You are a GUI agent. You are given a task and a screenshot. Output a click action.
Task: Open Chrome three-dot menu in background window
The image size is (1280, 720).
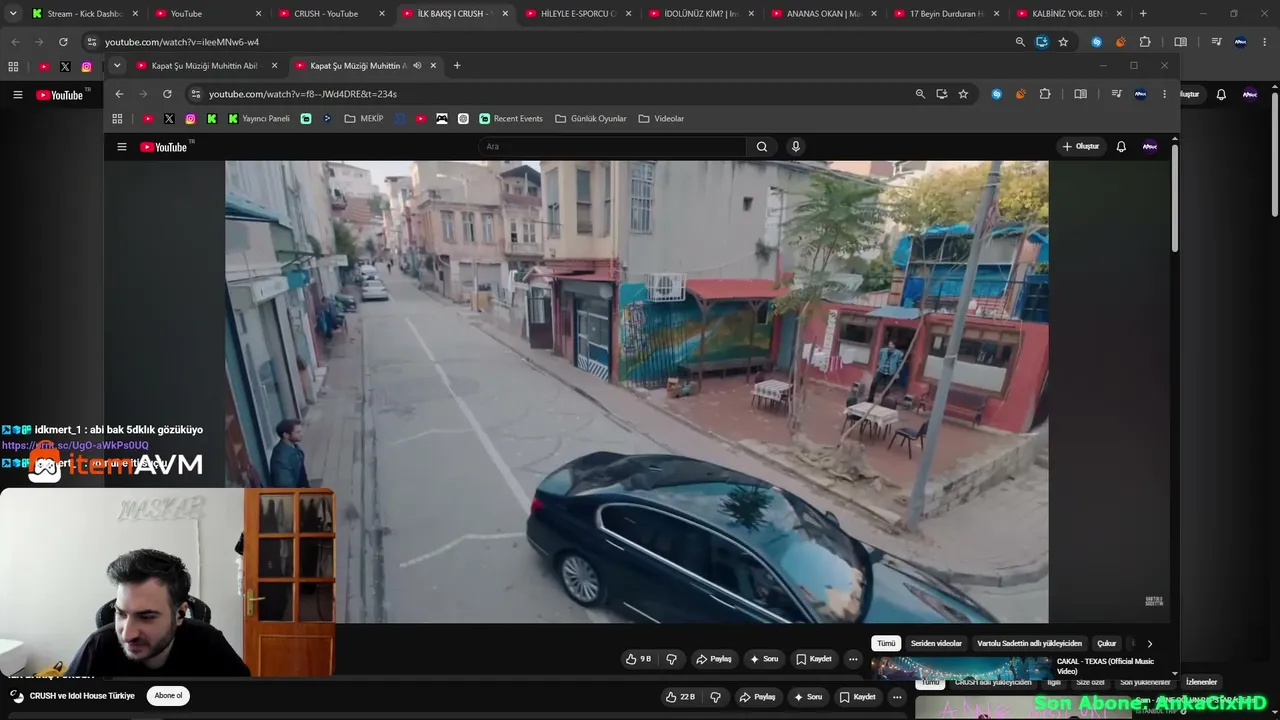click(1263, 42)
